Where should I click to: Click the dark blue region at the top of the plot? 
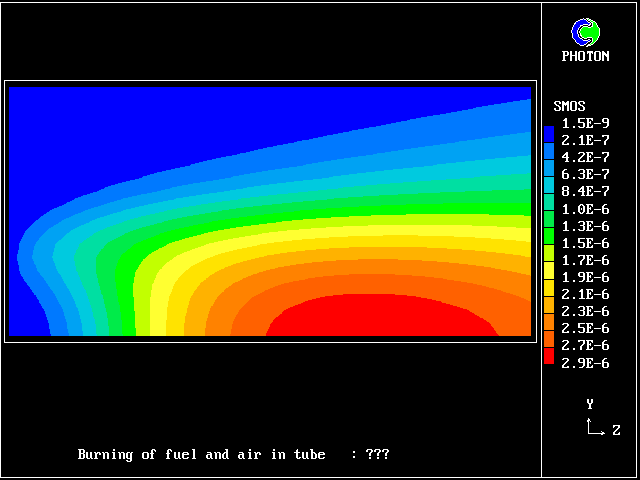point(200,120)
